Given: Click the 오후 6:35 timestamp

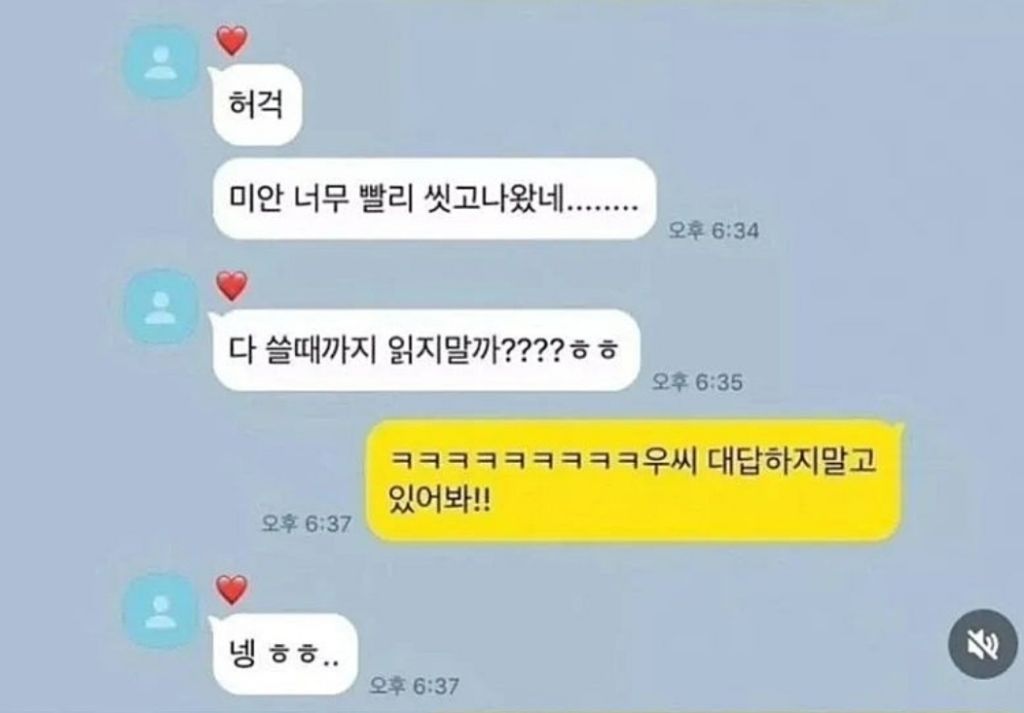Looking at the screenshot, I should [697, 382].
